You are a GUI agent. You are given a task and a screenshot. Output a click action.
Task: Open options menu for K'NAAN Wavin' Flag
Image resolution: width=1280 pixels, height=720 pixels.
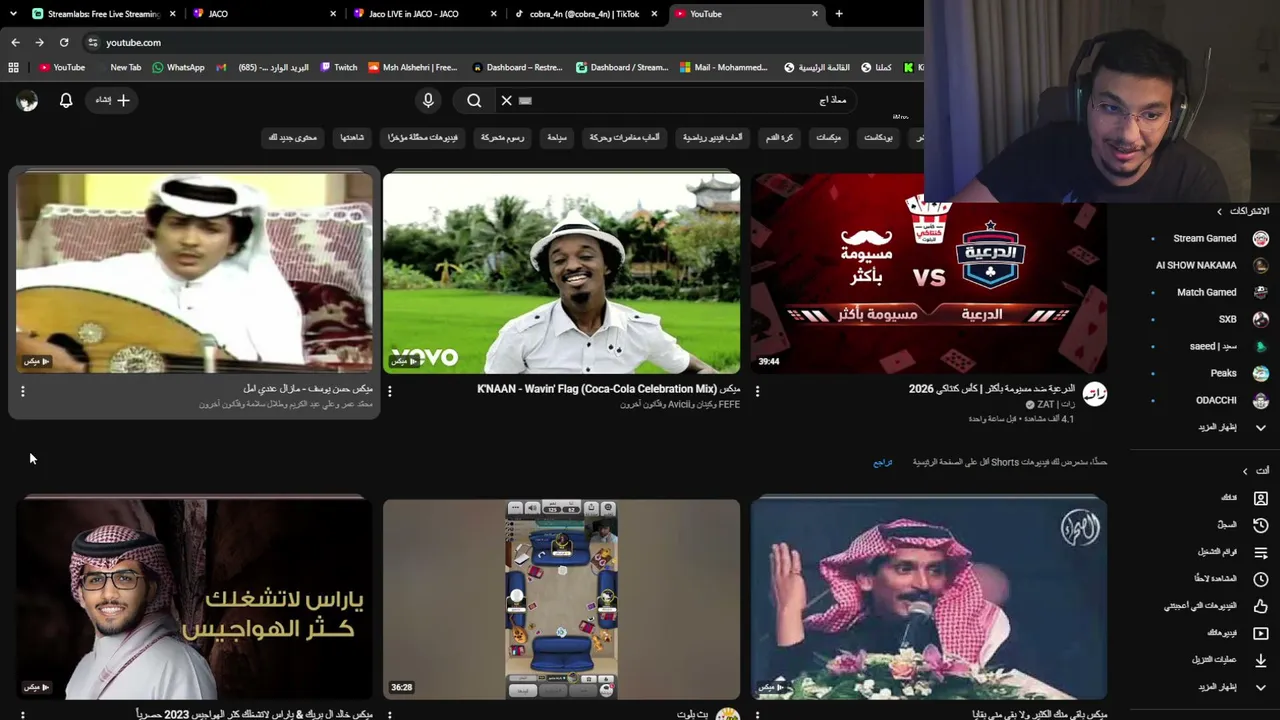389,391
